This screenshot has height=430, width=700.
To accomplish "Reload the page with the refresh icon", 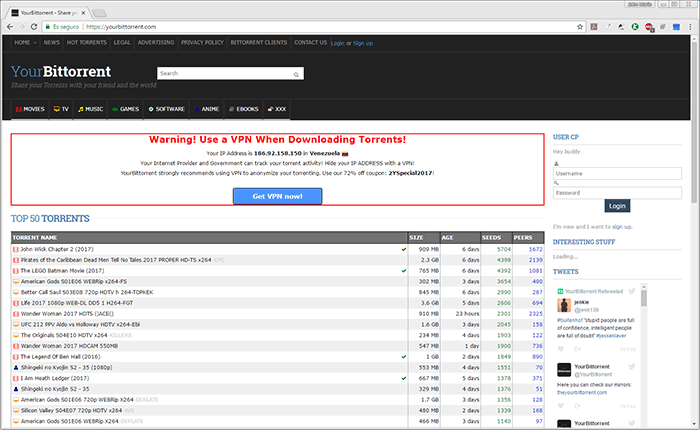I will coord(34,27).
